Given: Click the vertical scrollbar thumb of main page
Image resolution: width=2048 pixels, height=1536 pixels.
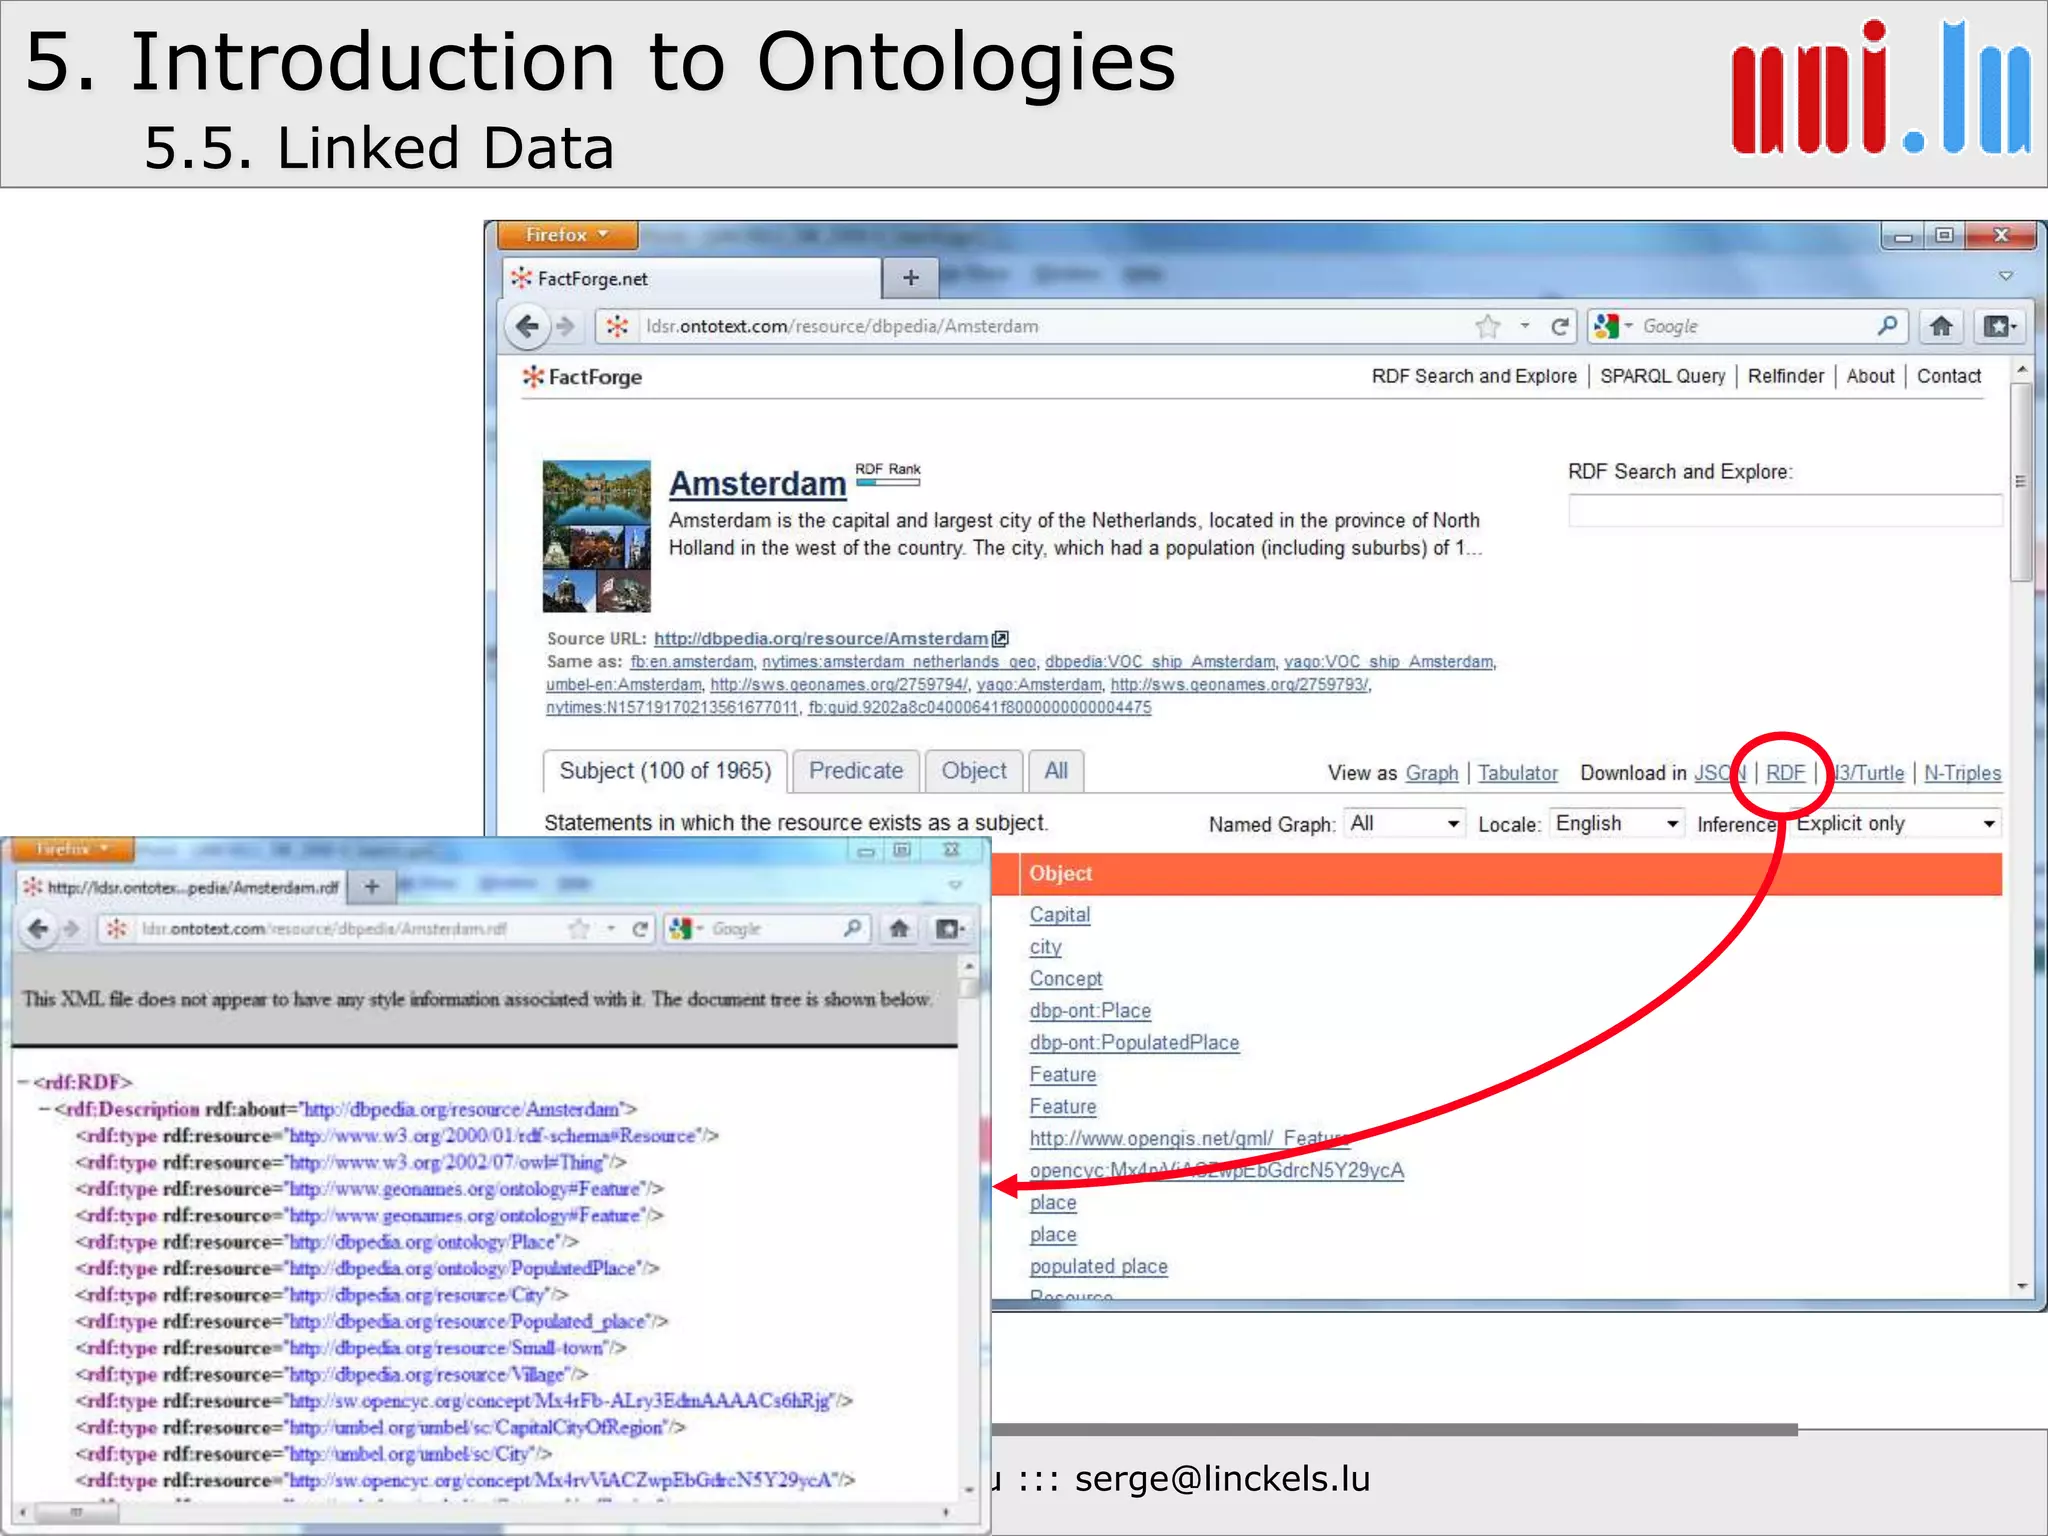Looking at the screenshot, I should pos(2020,482).
